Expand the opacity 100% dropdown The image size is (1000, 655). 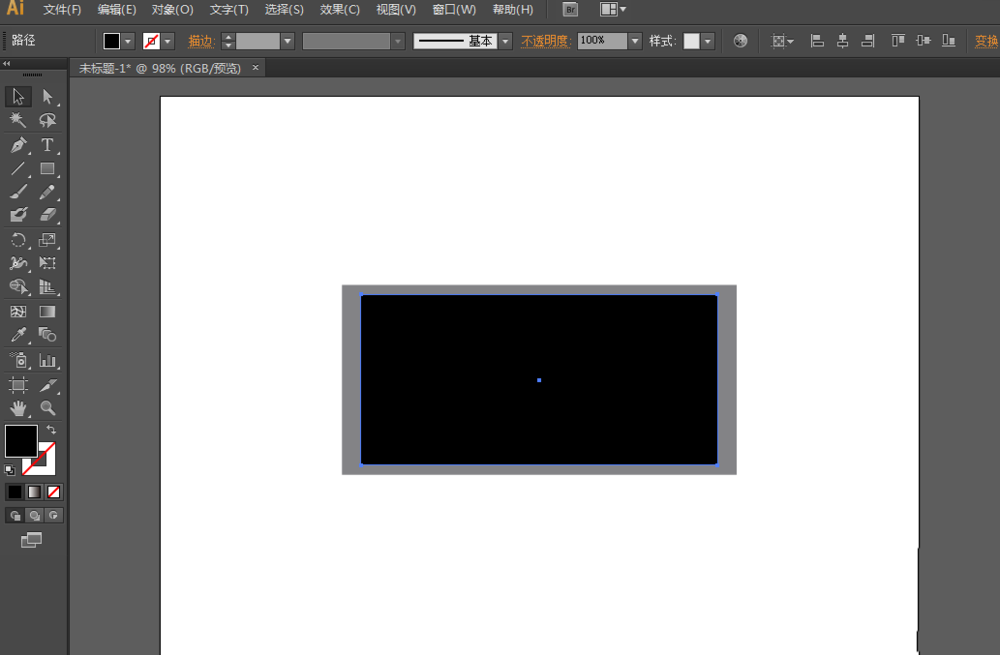coord(635,41)
